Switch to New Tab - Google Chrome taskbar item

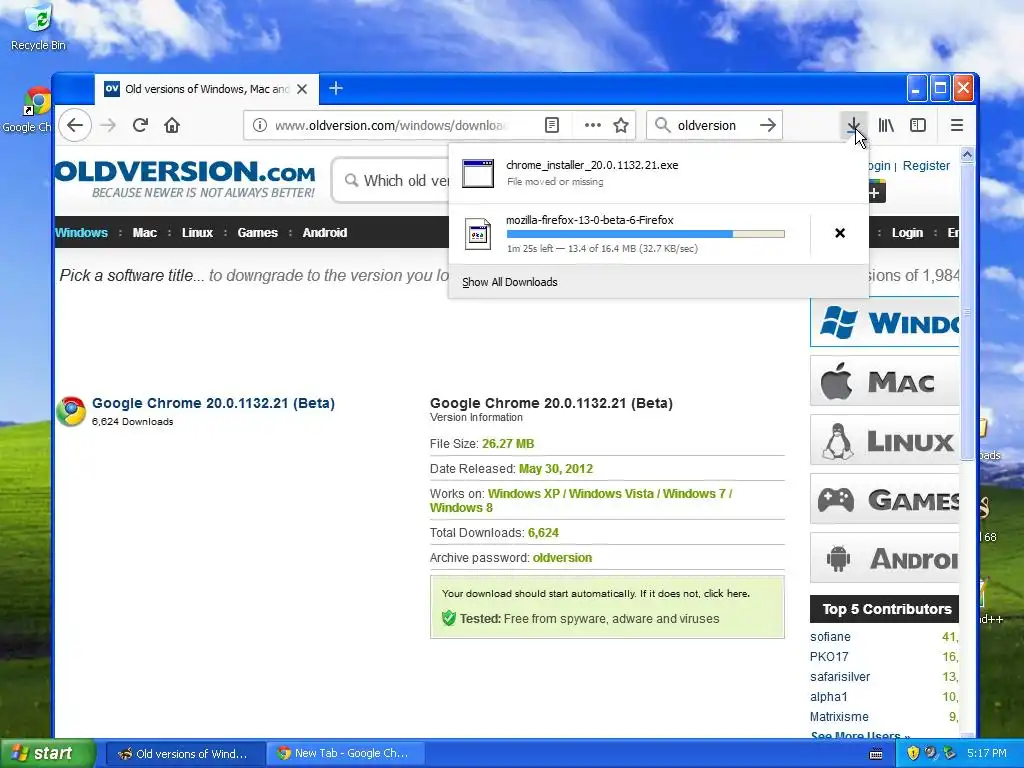(x=345, y=754)
